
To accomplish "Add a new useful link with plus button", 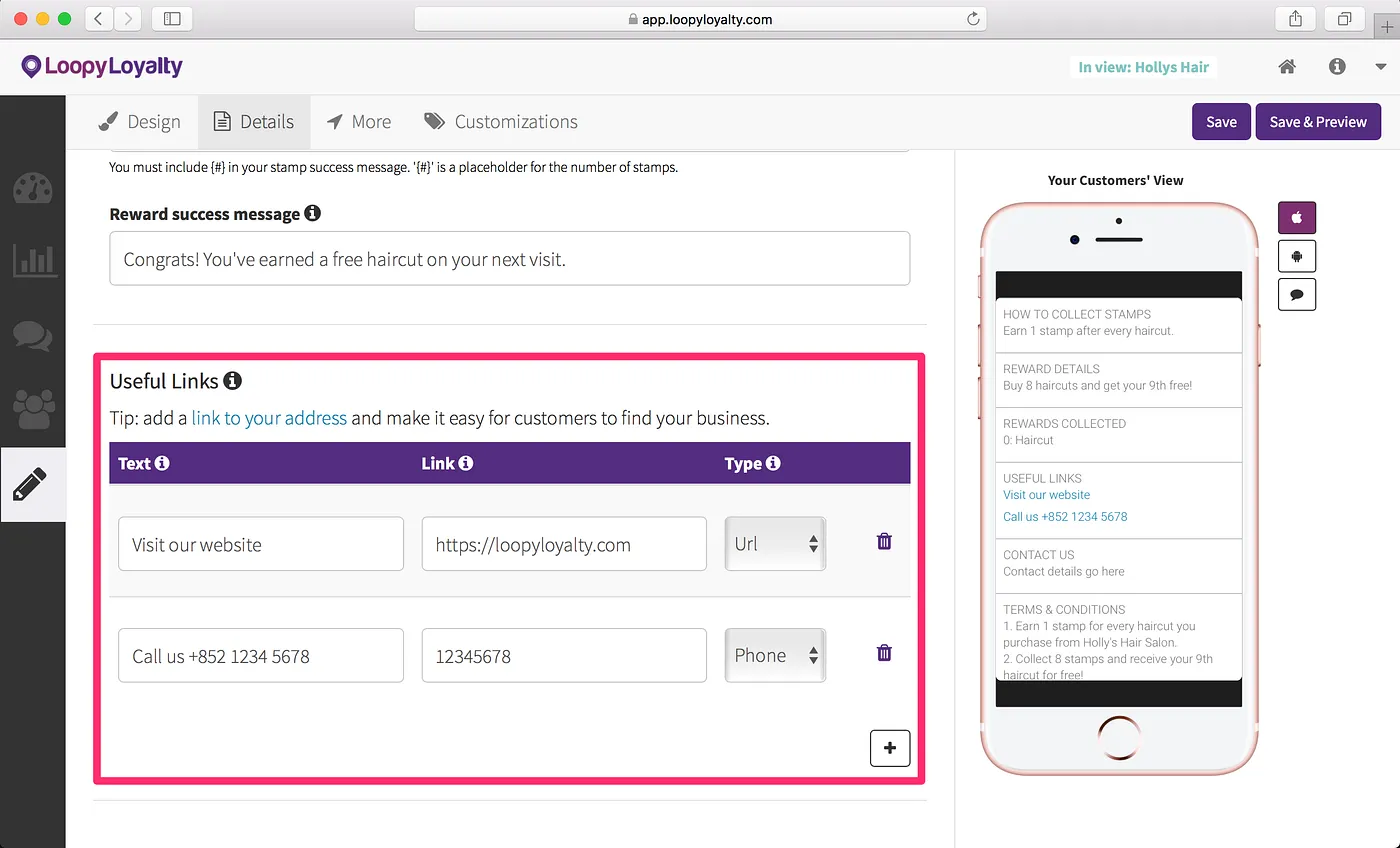I will pyautogui.click(x=890, y=748).
